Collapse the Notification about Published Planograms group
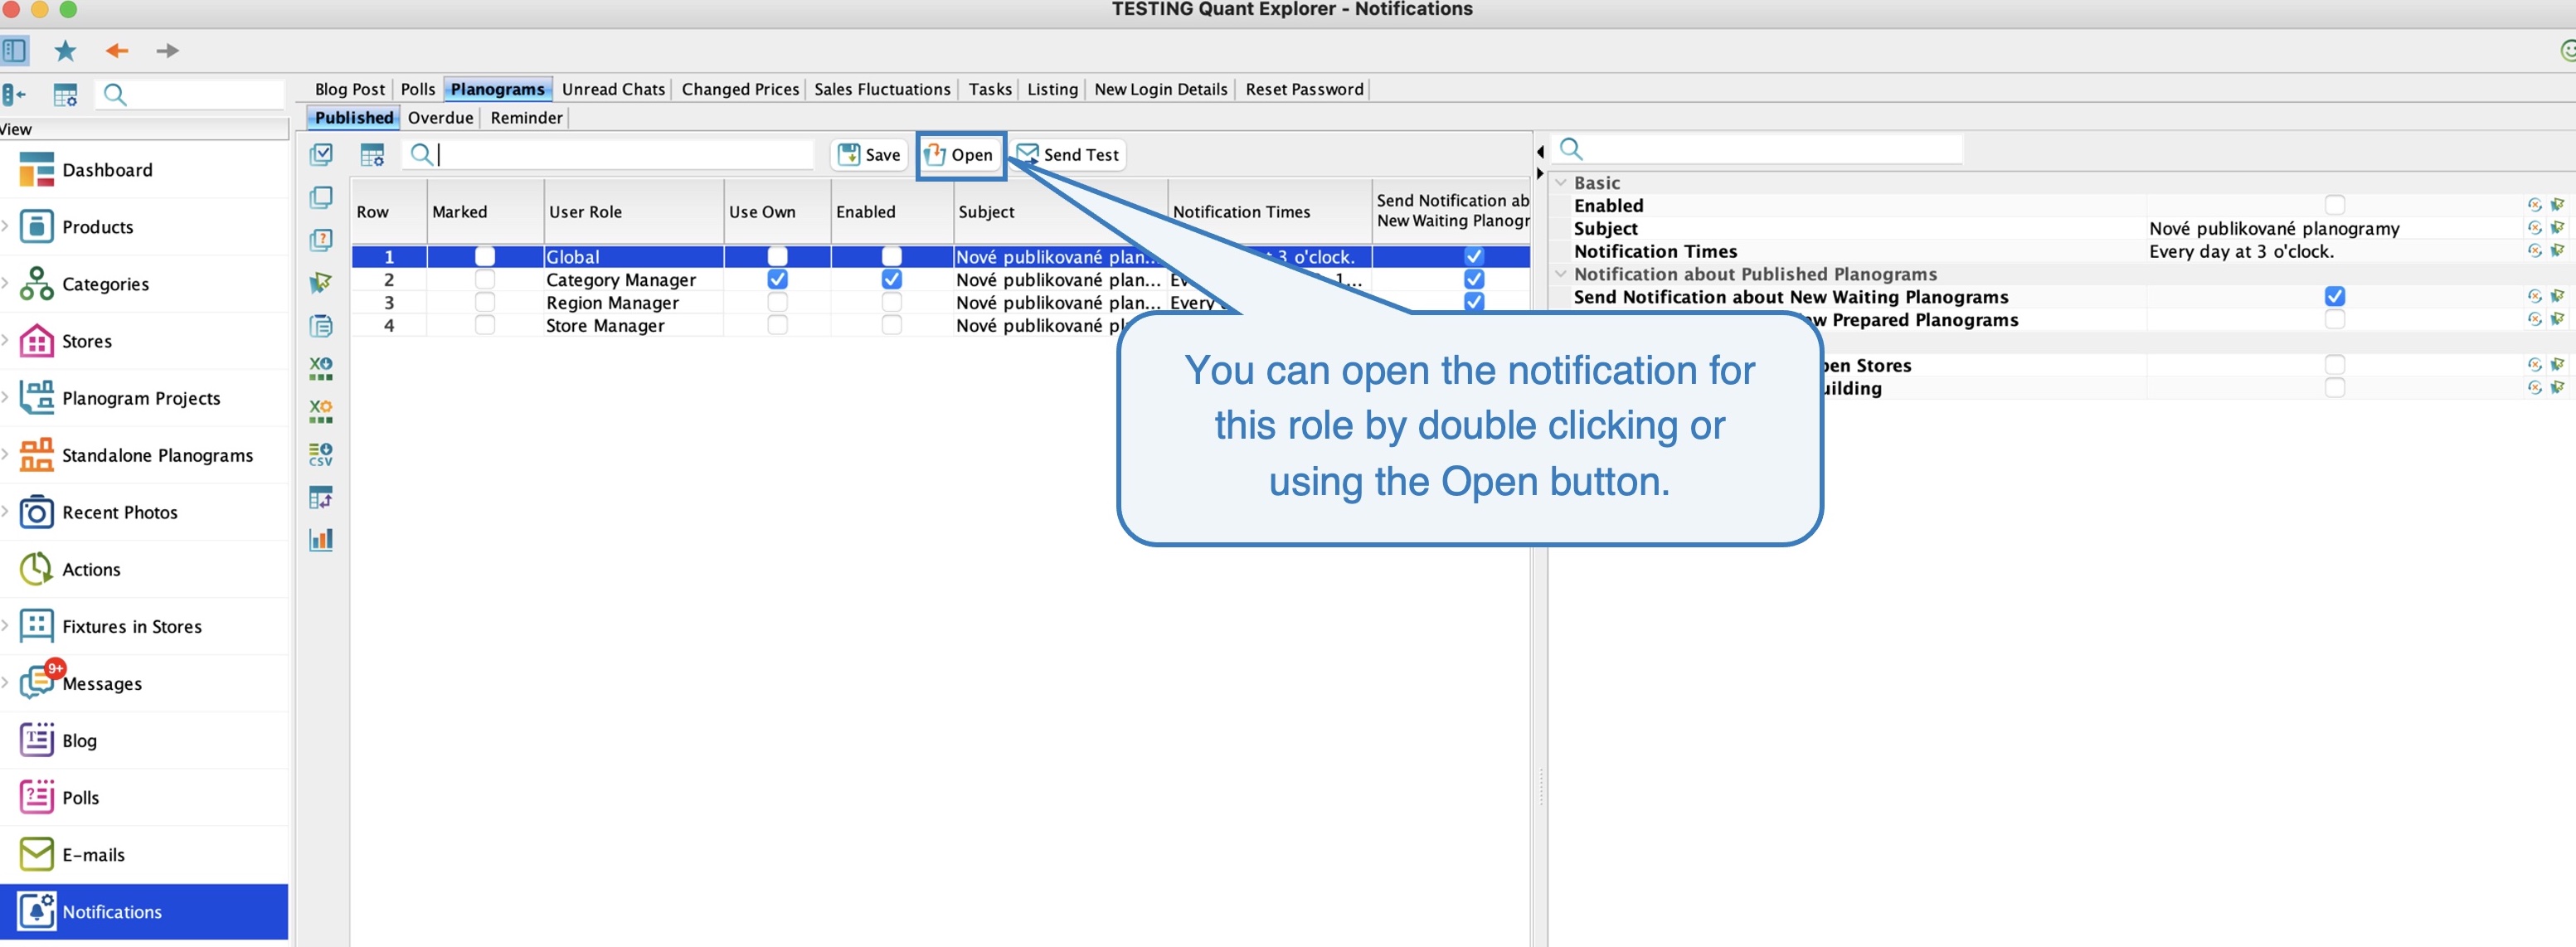Image resolution: width=2576 pixels, height=947 pixels. click(1561, 274)
